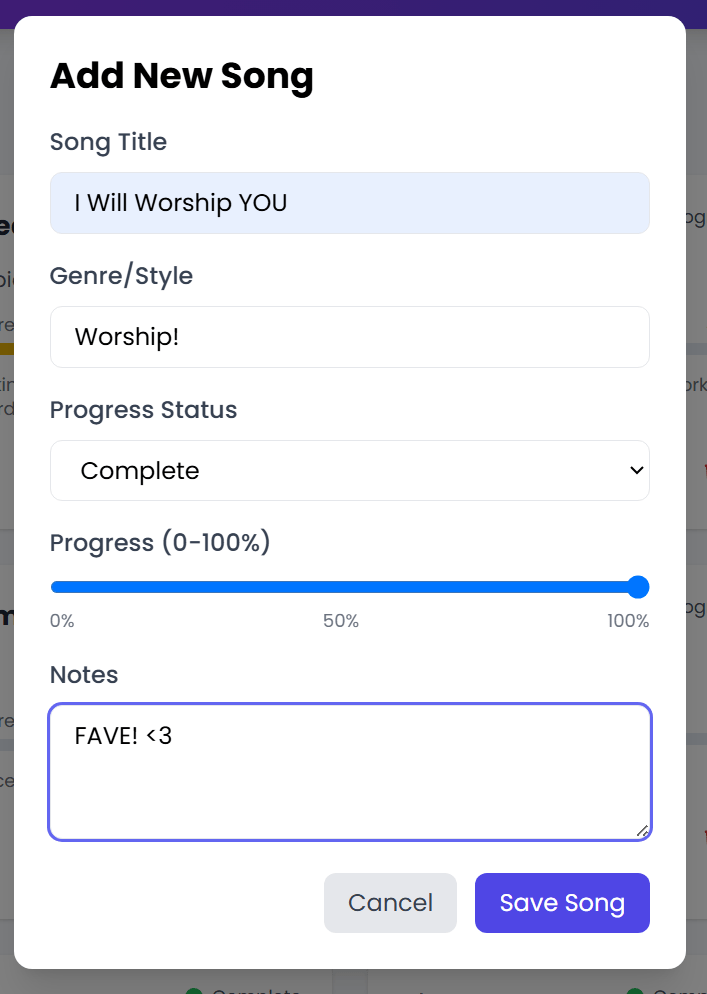Expand the status selector showing "Complete"

(350, 470)
